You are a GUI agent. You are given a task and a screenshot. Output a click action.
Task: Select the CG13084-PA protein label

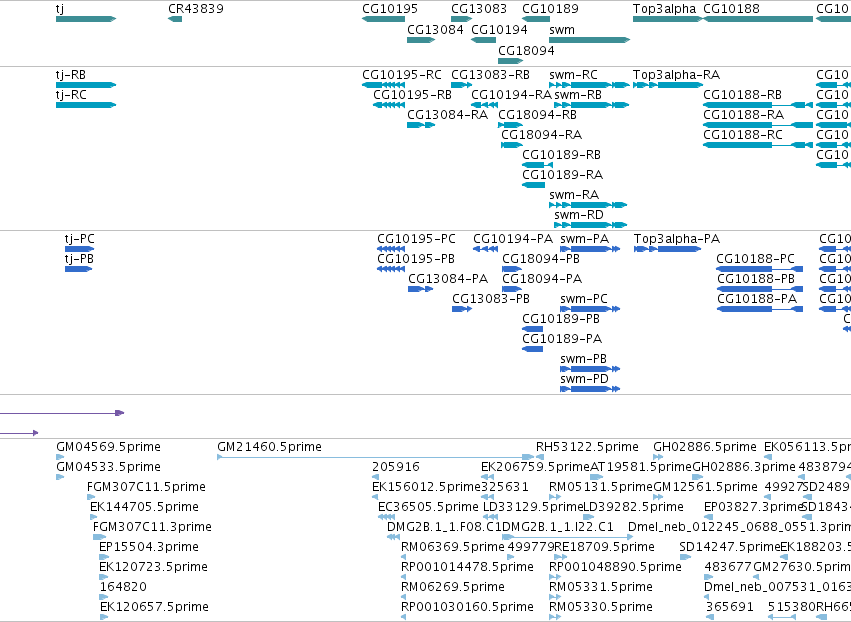(x=448, y=280)
